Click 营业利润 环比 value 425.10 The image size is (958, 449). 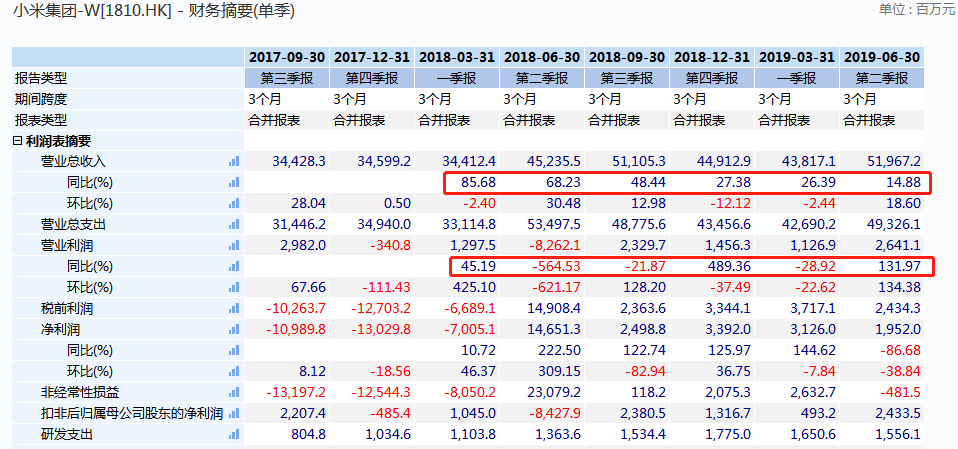(x=476, y=287)
